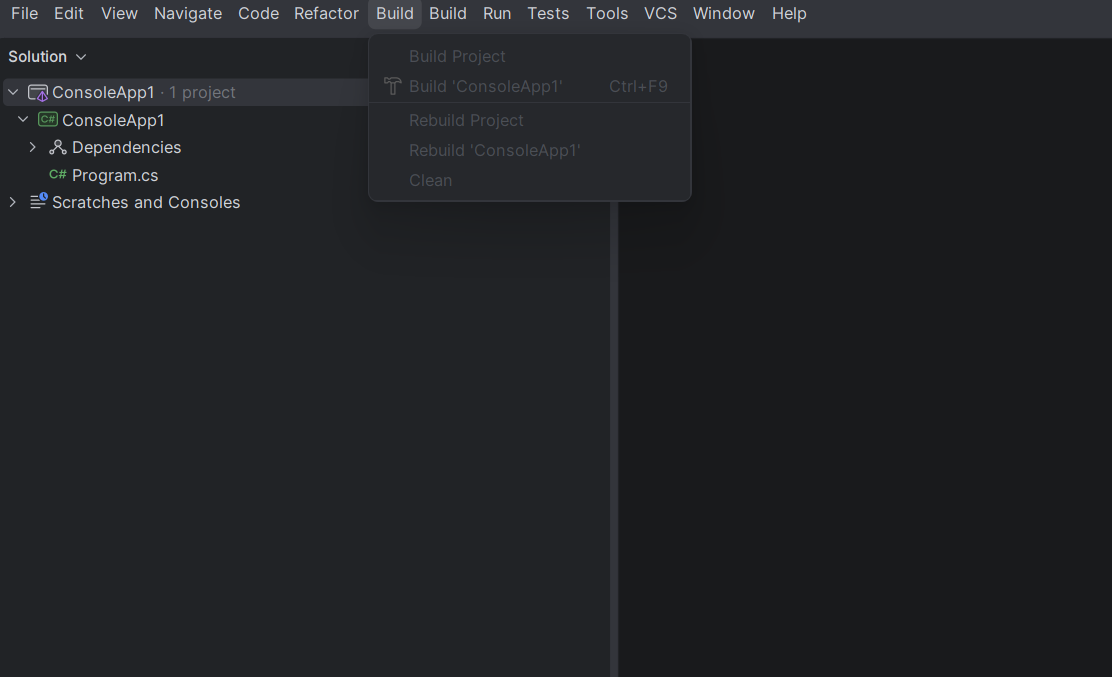
Task: Open the Run menu
Action: [x=497, y=13]
